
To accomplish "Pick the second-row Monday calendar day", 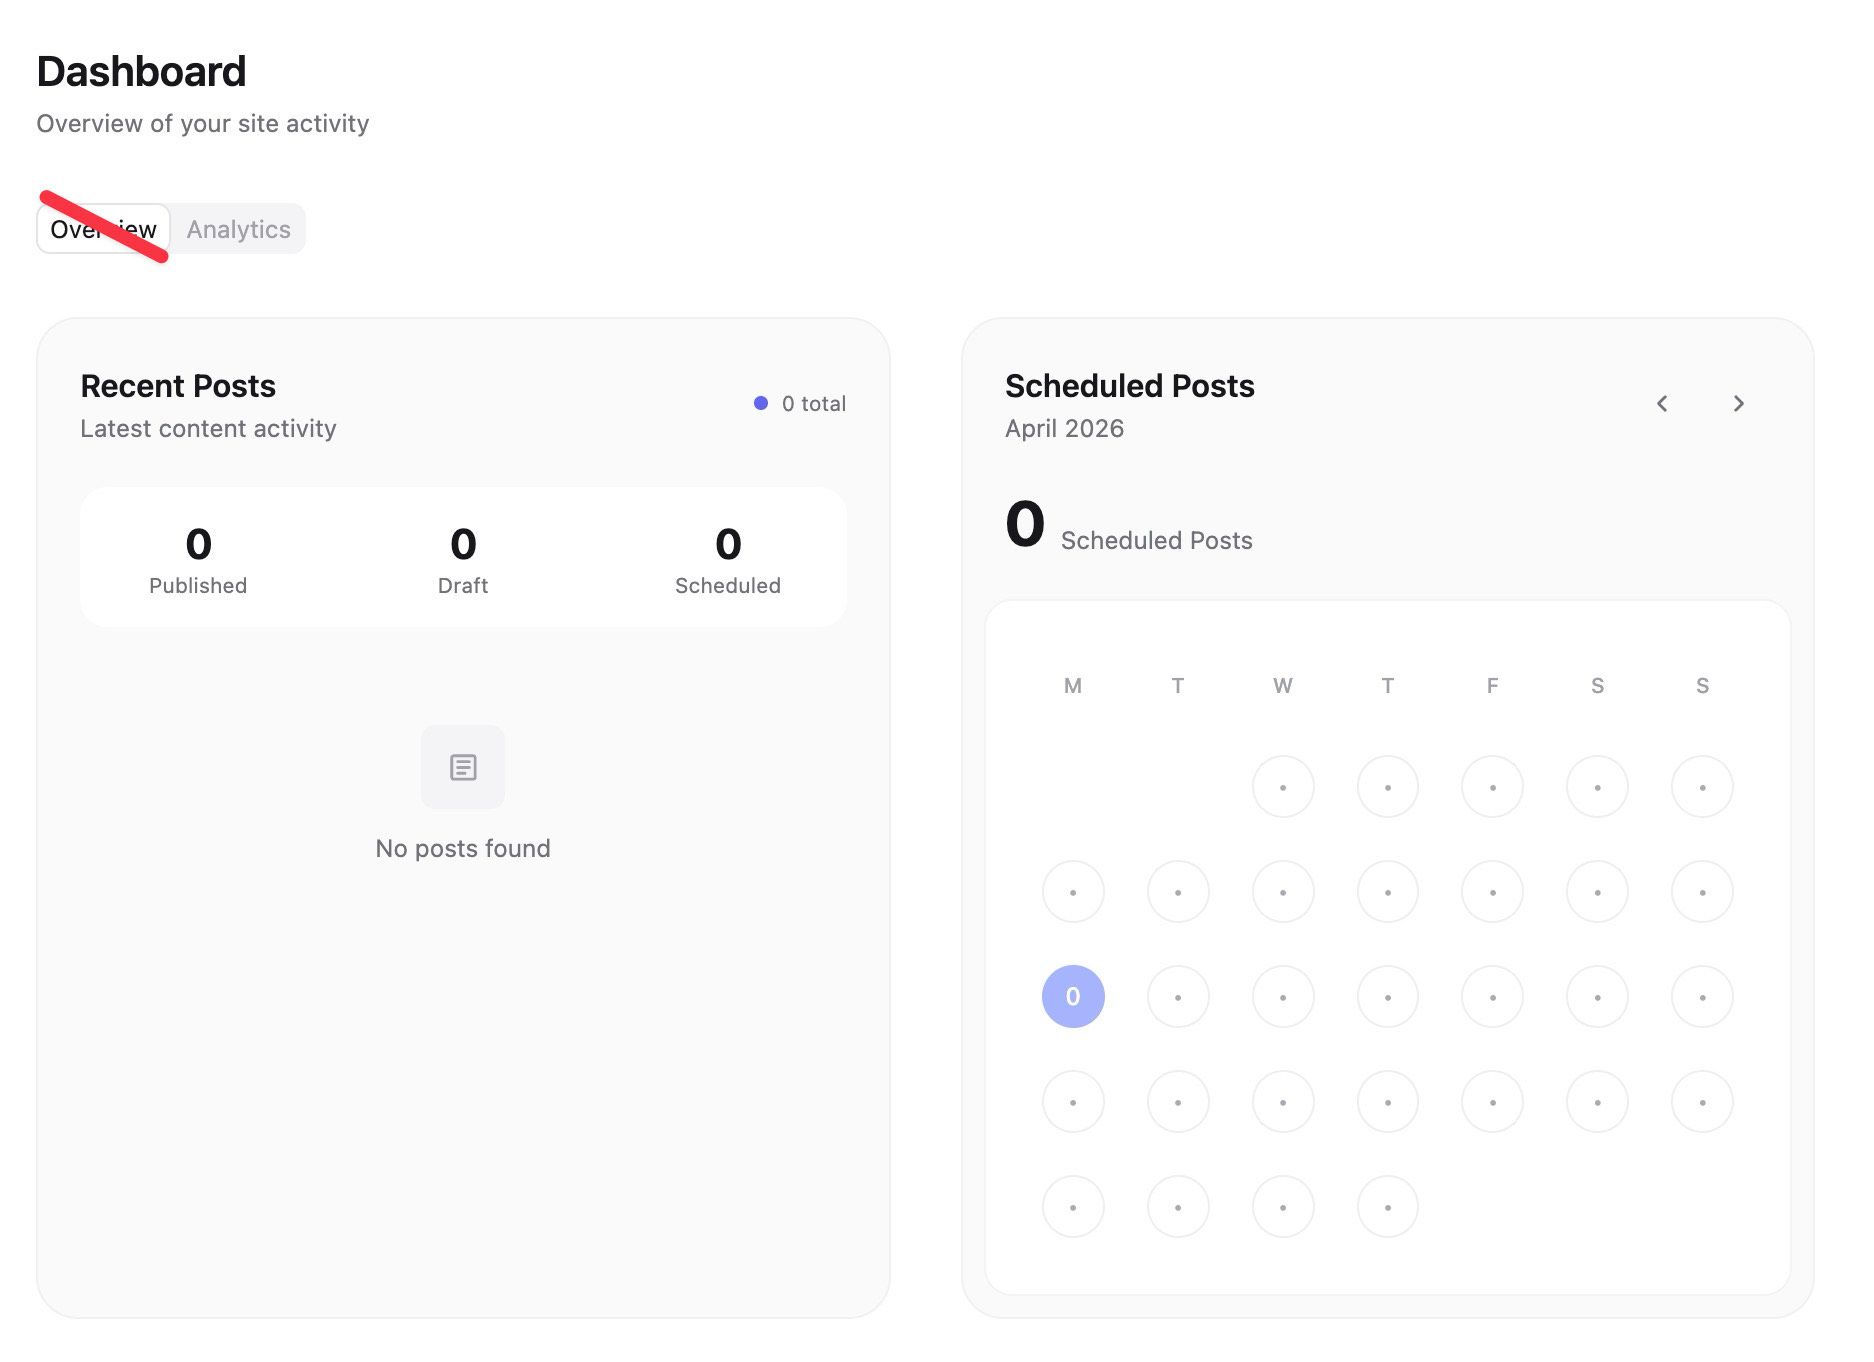I will click(1073, 891).
